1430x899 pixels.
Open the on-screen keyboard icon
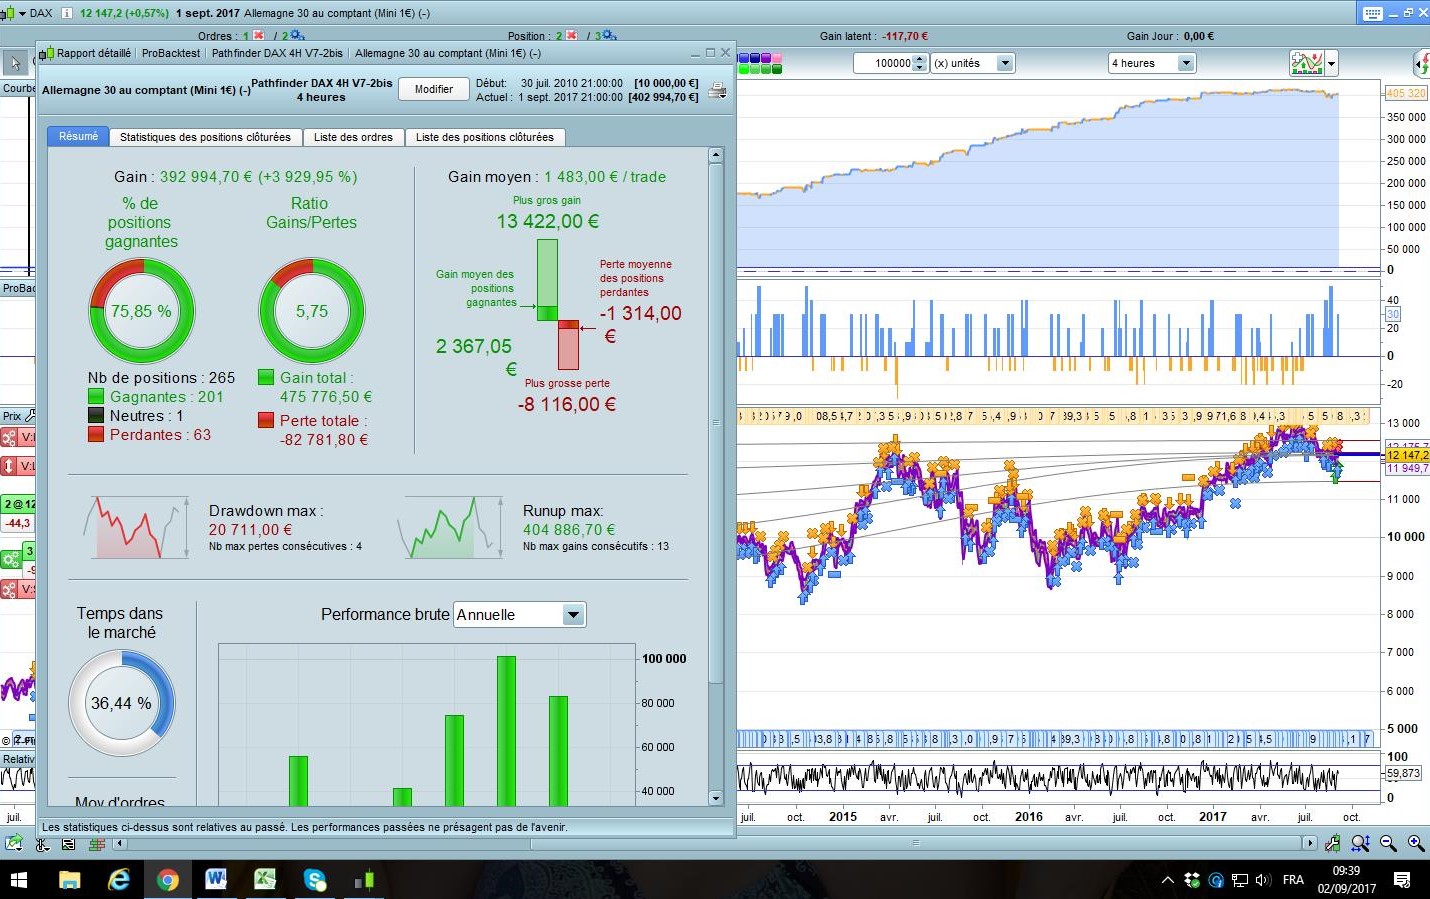click(1373, 13)
